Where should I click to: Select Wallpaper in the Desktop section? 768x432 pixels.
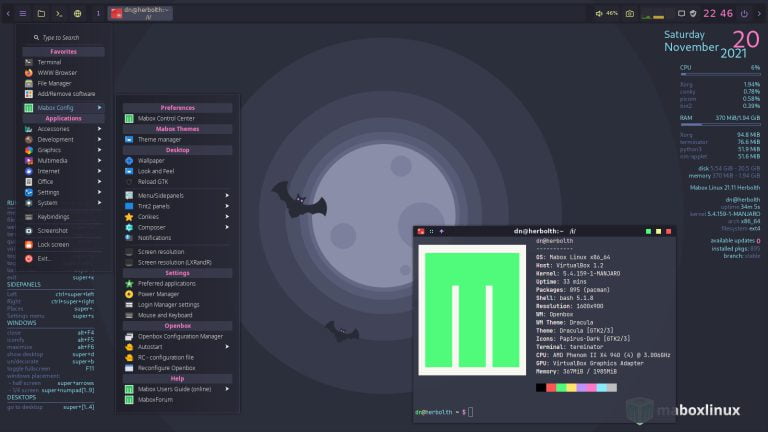(151, 160)
